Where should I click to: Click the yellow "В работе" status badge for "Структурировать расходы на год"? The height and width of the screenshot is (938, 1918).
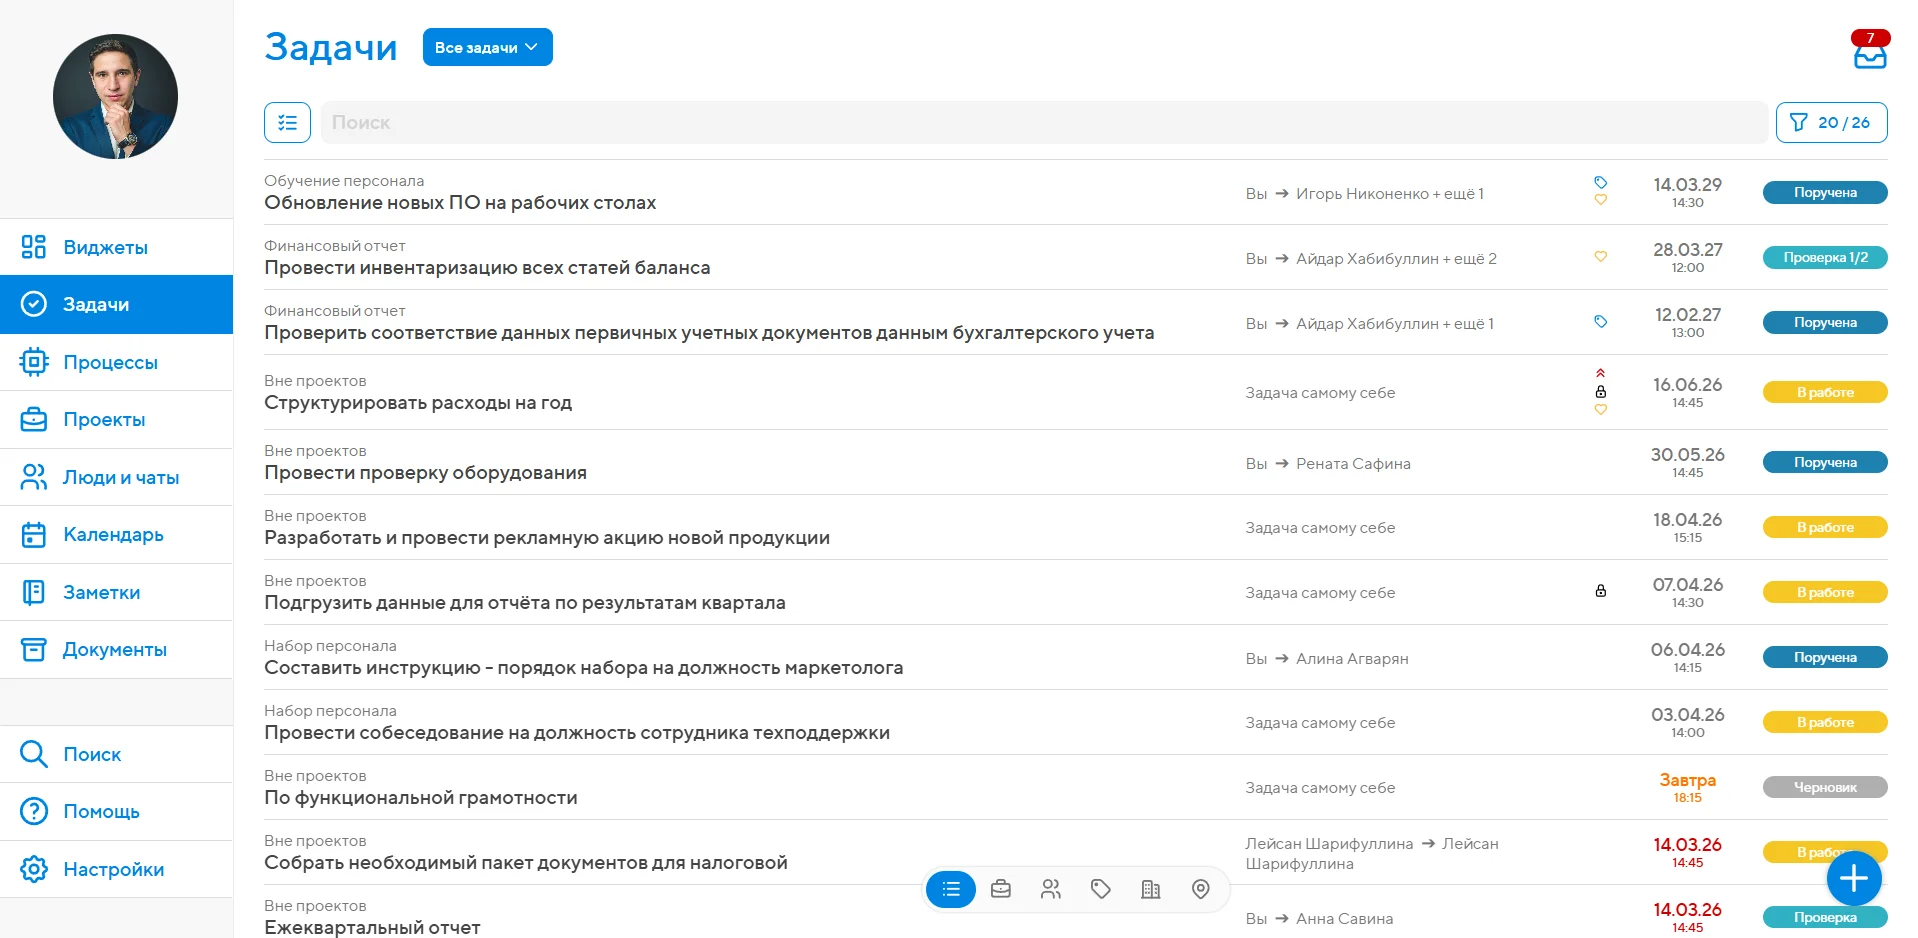(x=1824, y=392)
